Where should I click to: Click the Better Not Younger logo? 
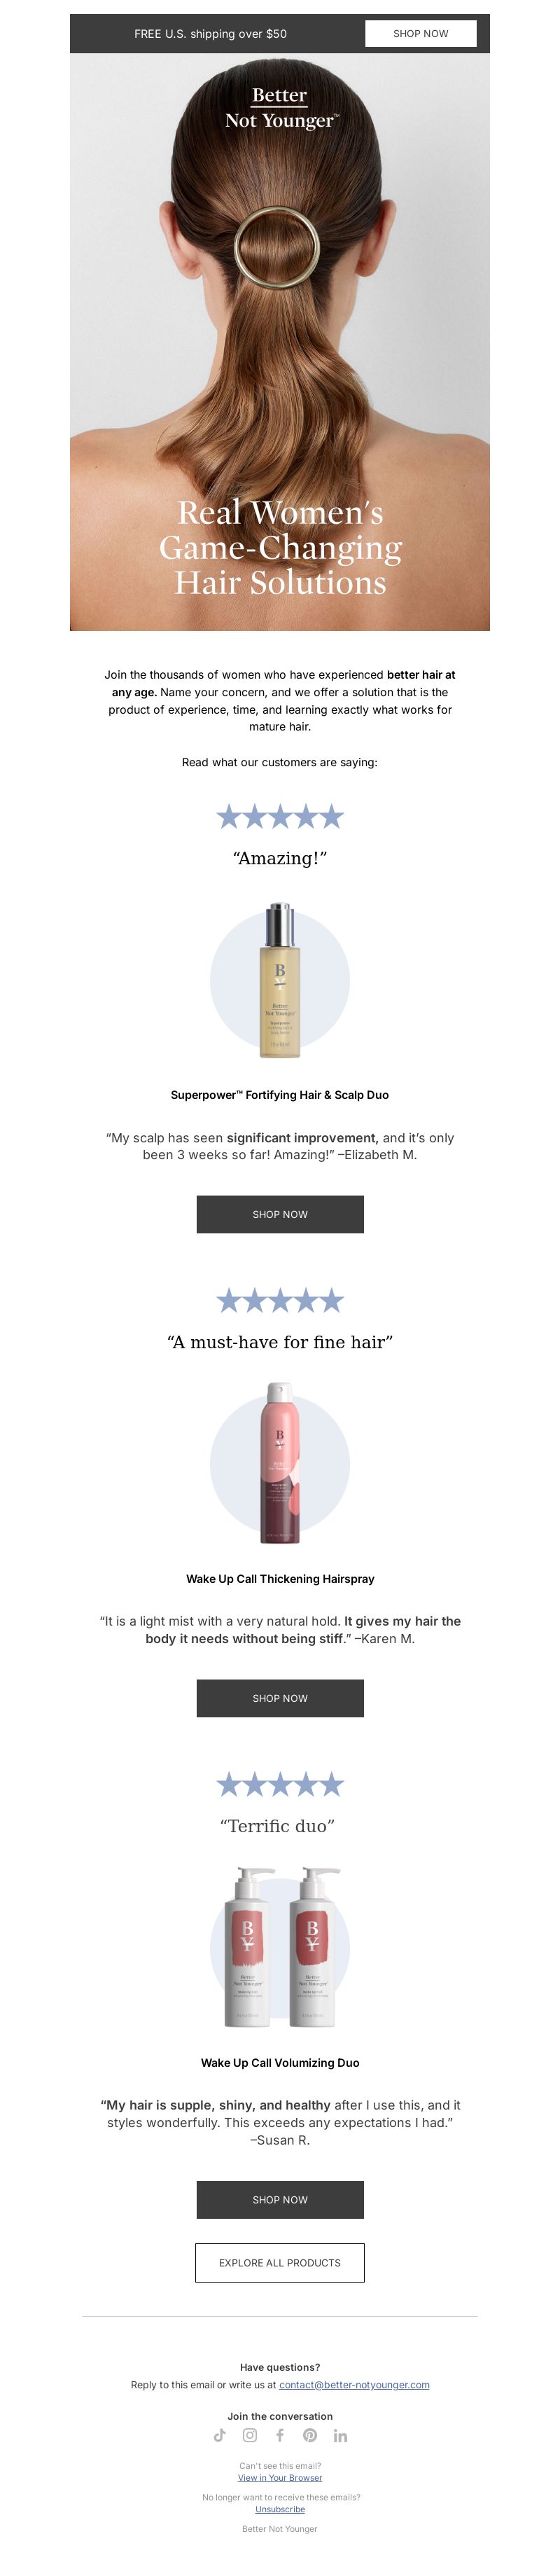tap(280, 108)
